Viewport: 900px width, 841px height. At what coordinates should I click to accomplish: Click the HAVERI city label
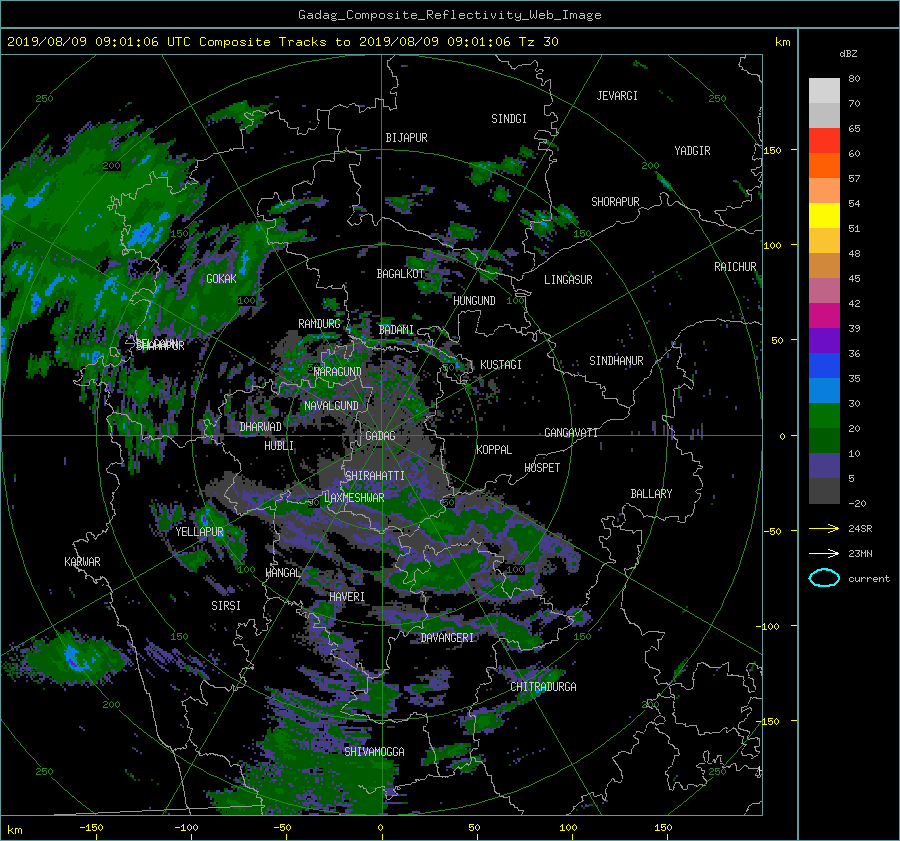347,597
